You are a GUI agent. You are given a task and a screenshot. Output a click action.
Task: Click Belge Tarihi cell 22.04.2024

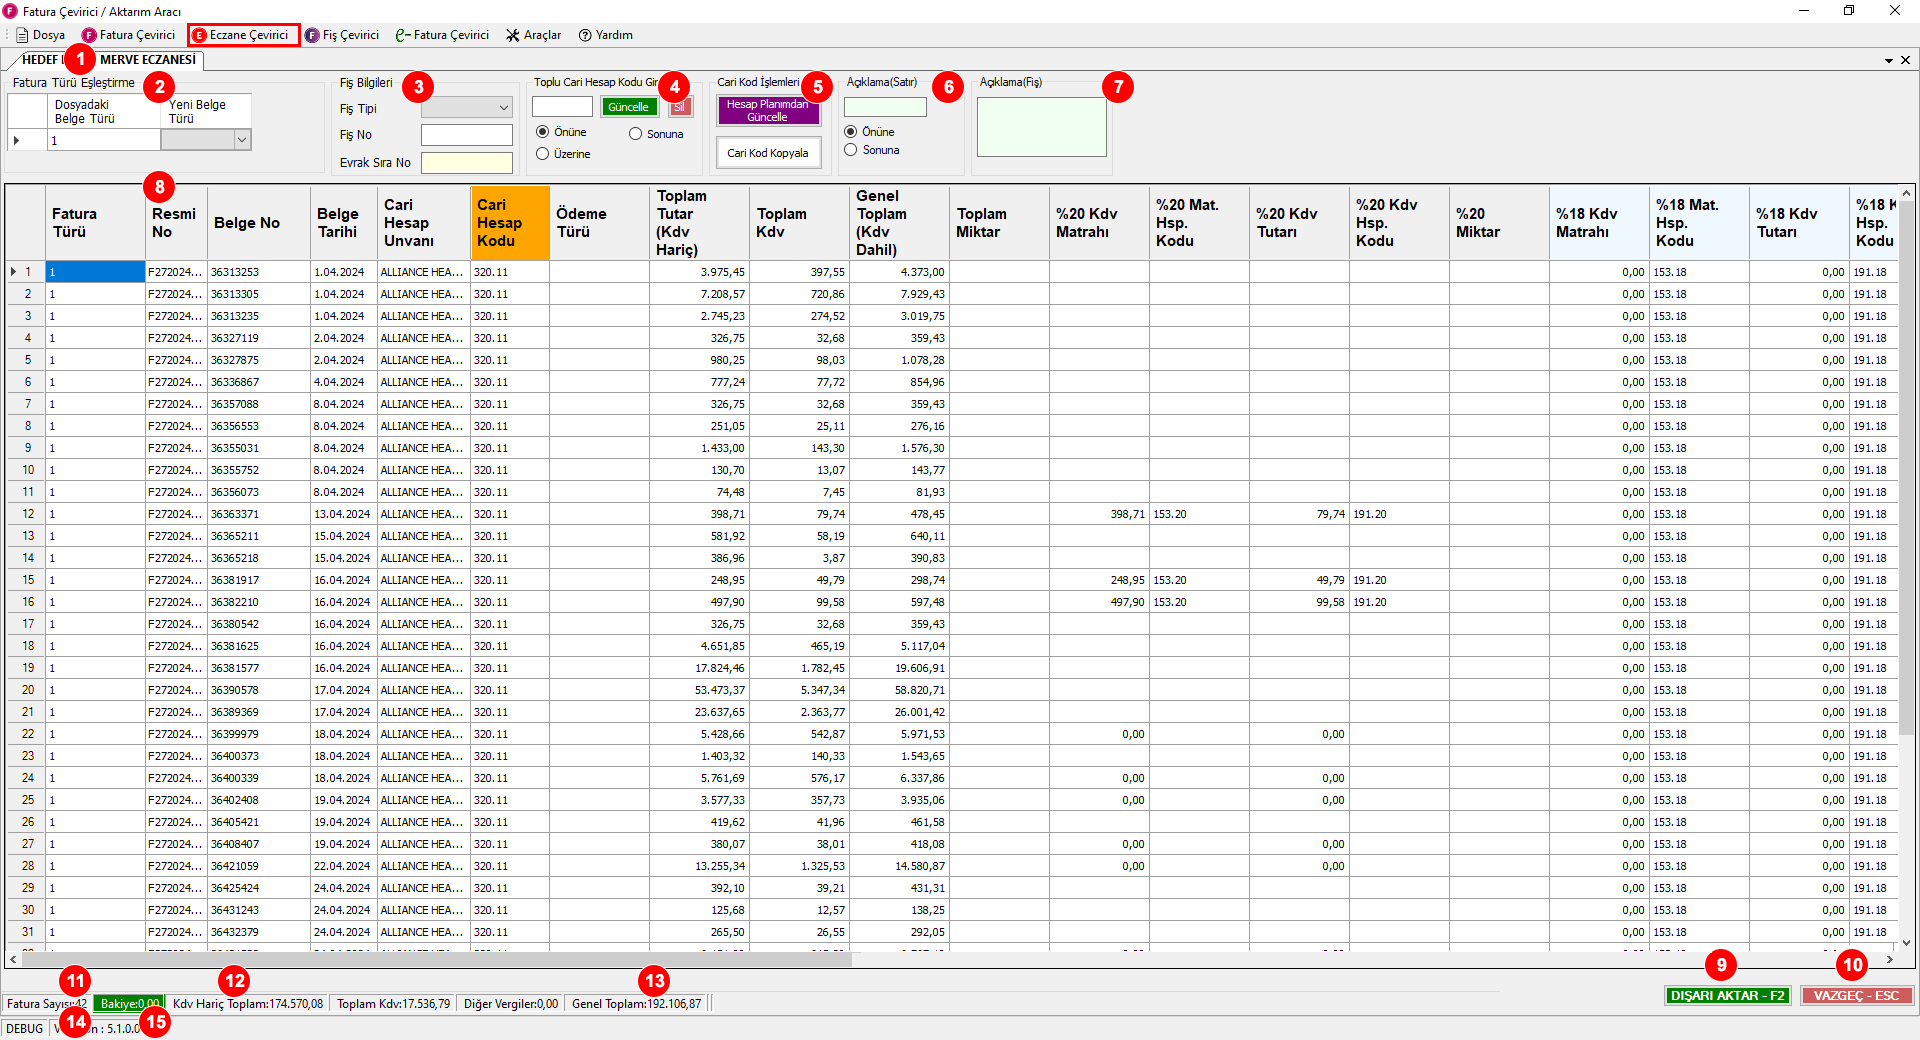pyautogui.click(x=344, y=866)
